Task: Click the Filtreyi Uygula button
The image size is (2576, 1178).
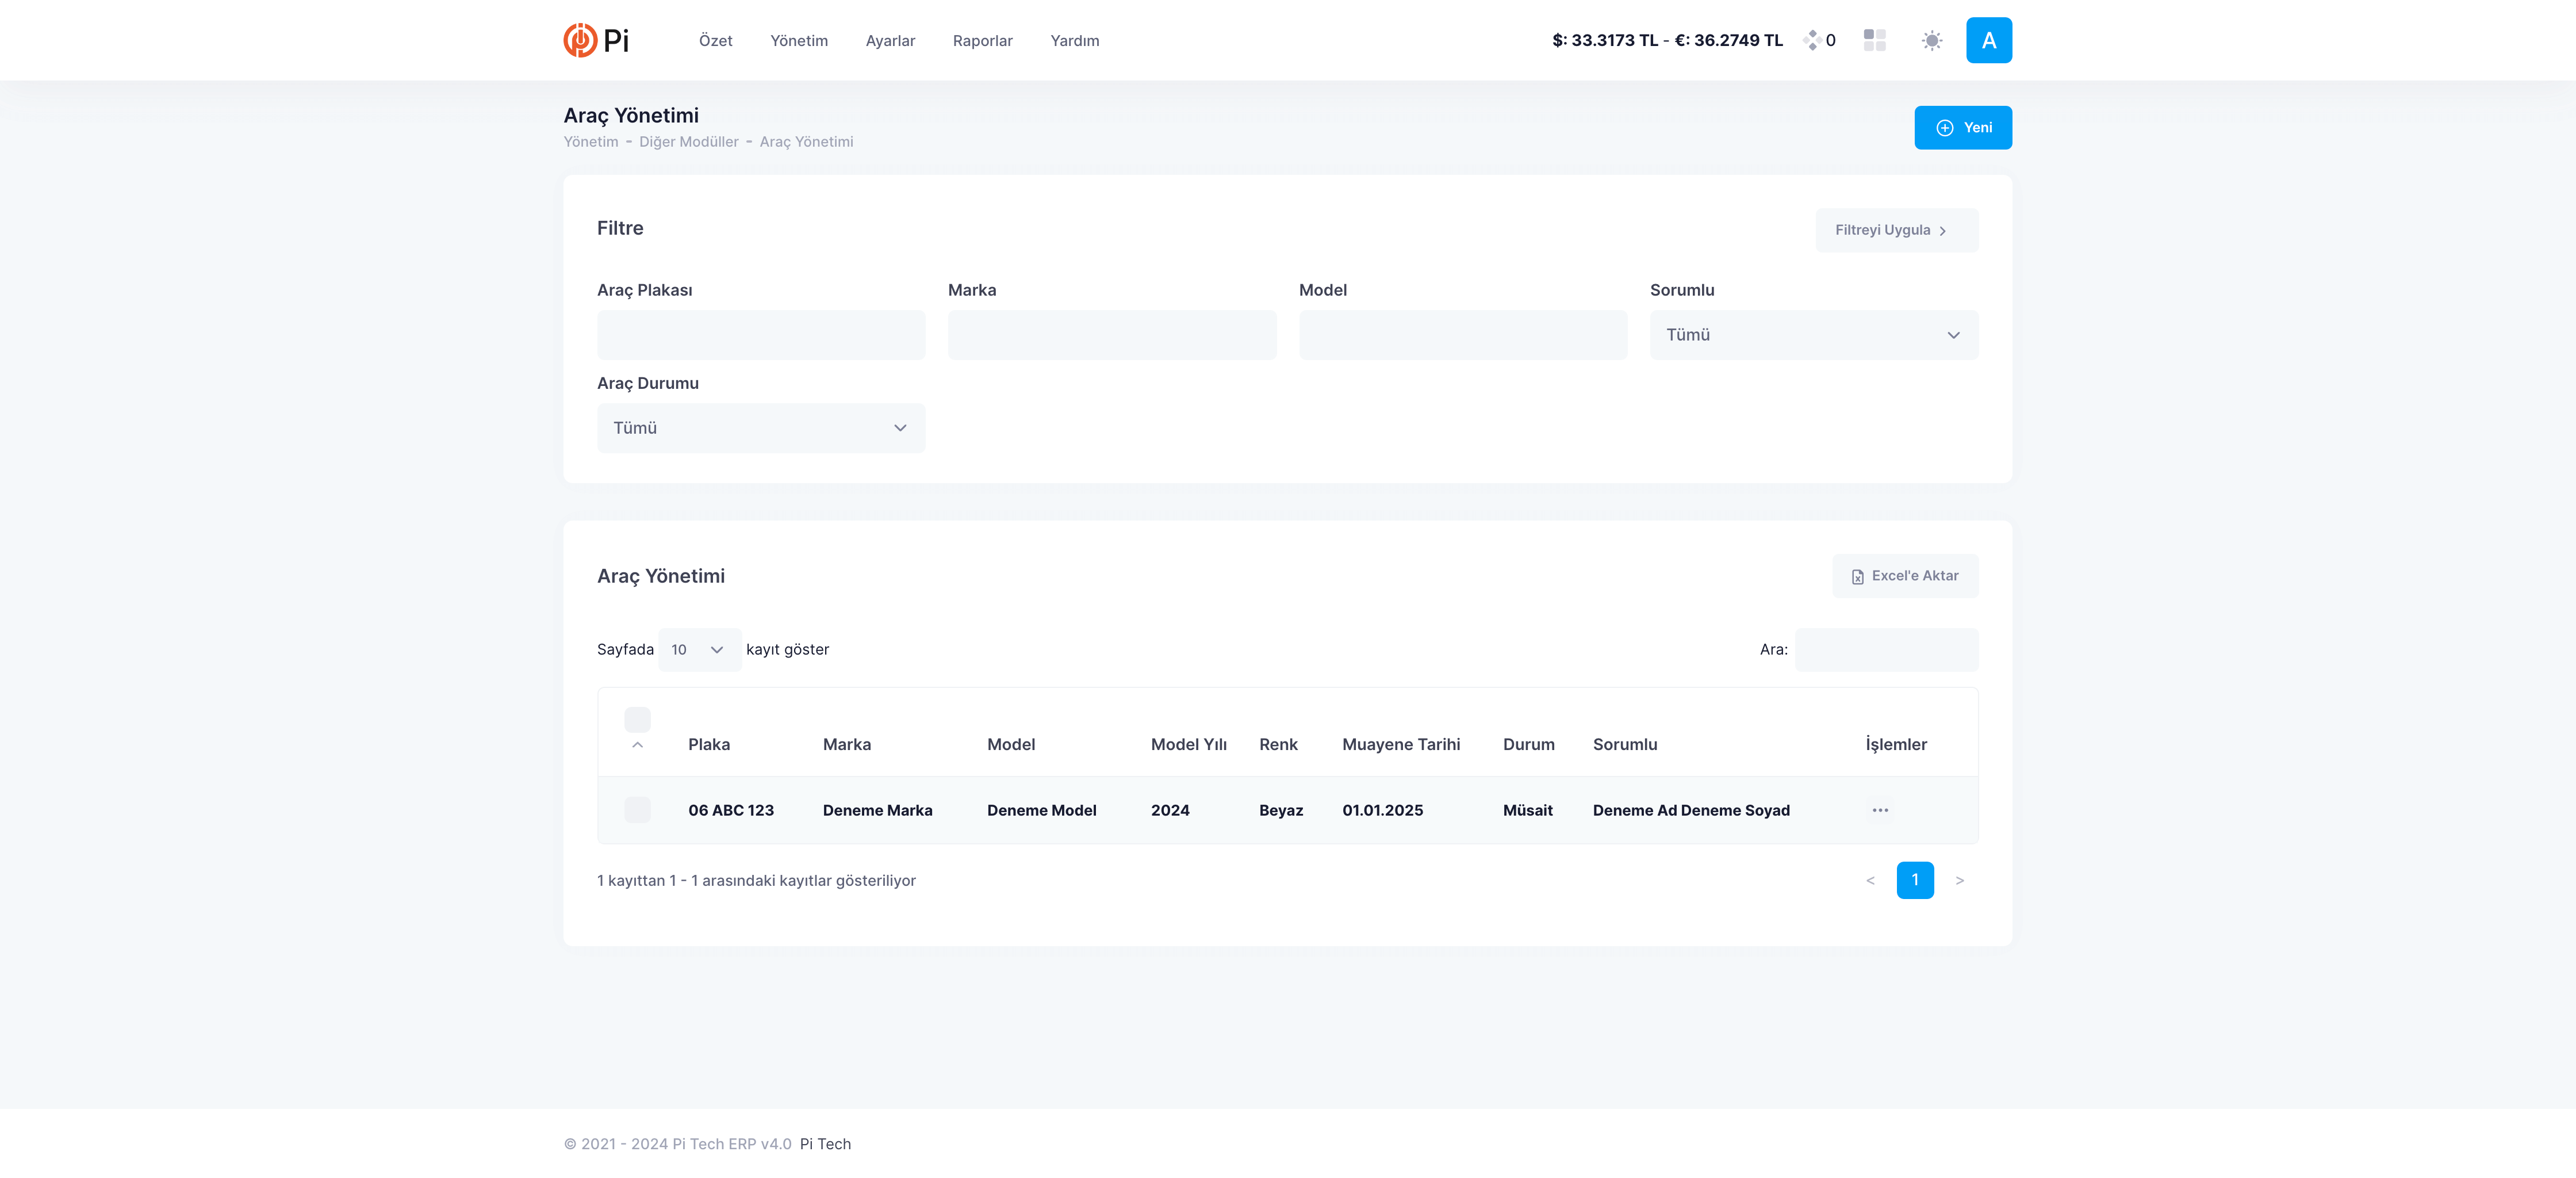Action: tap(1896, 230)
